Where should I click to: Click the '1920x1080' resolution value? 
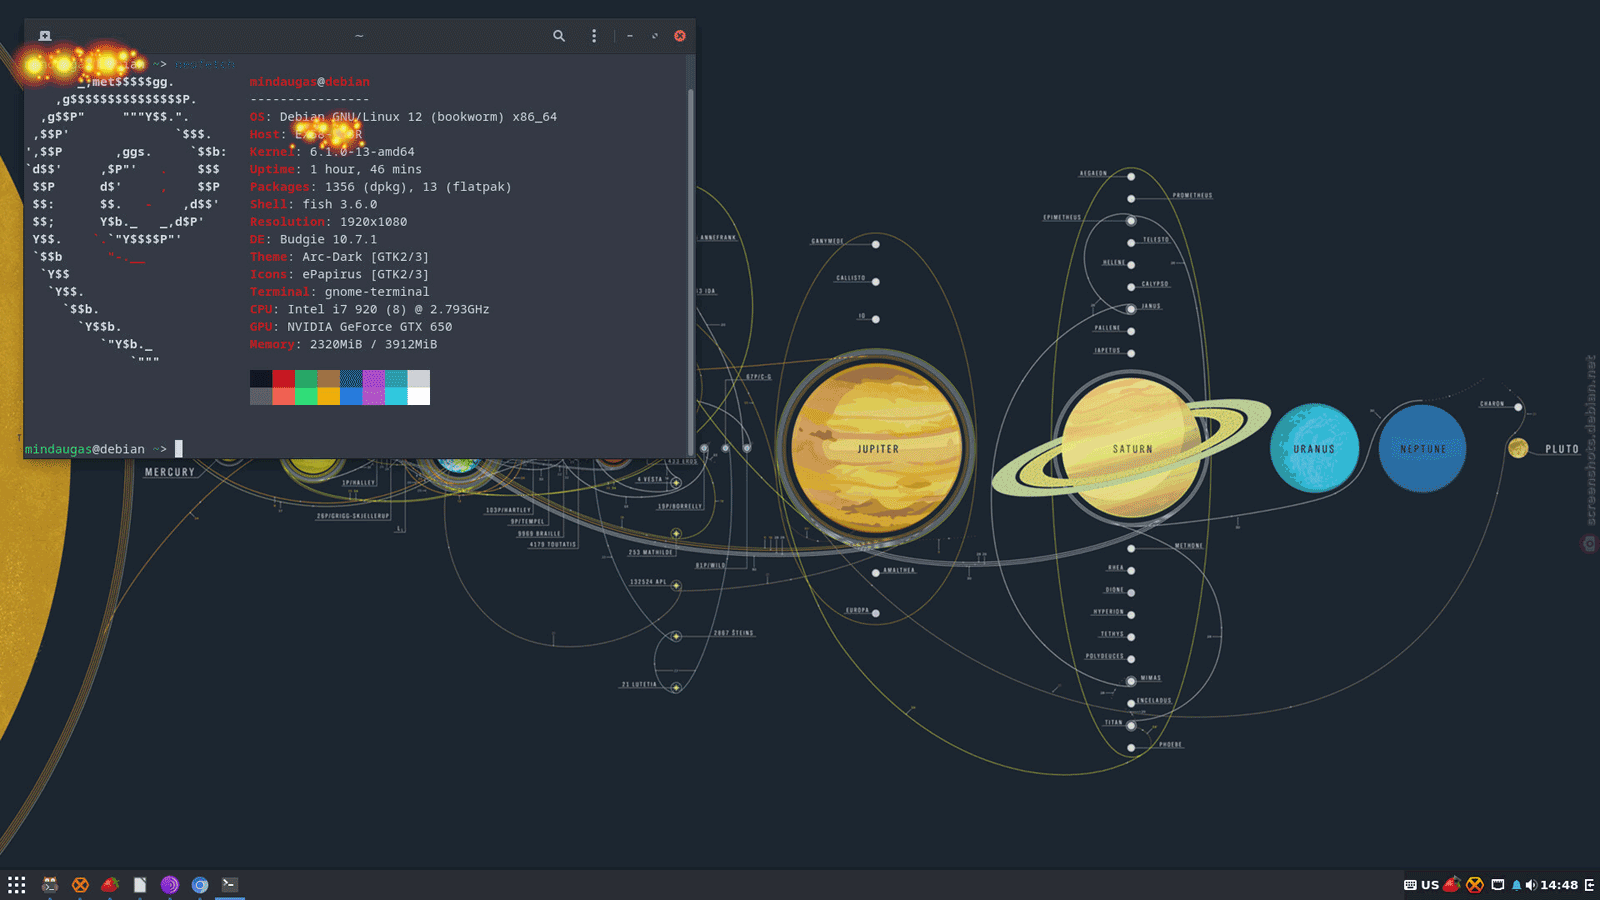[x=373, y=222]
